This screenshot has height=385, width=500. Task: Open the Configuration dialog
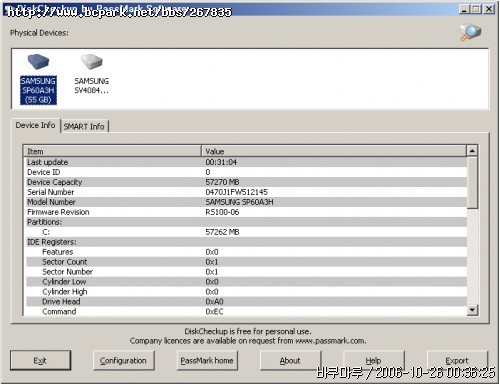click(x=123, y=360)
